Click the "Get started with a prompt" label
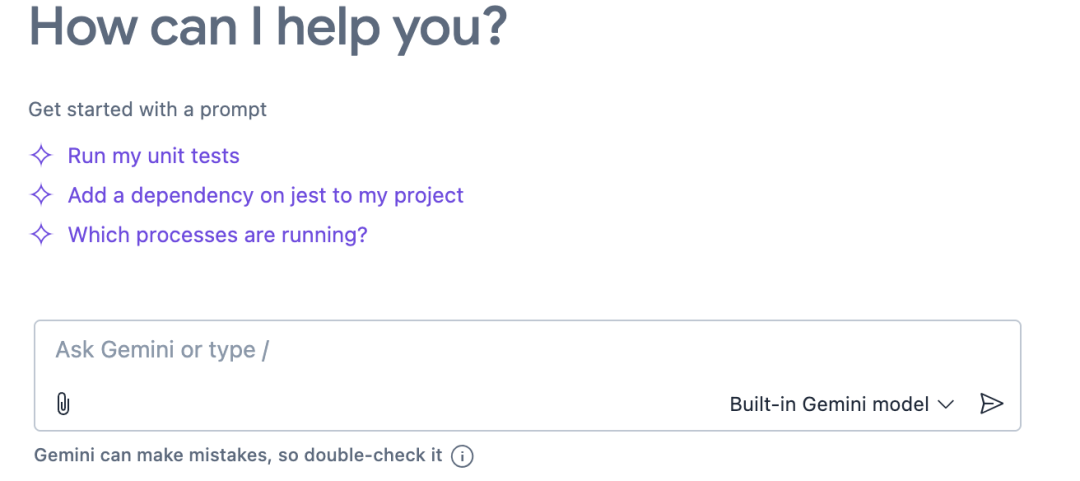This screenshot has height=481, width=1080. coord(147,109)
